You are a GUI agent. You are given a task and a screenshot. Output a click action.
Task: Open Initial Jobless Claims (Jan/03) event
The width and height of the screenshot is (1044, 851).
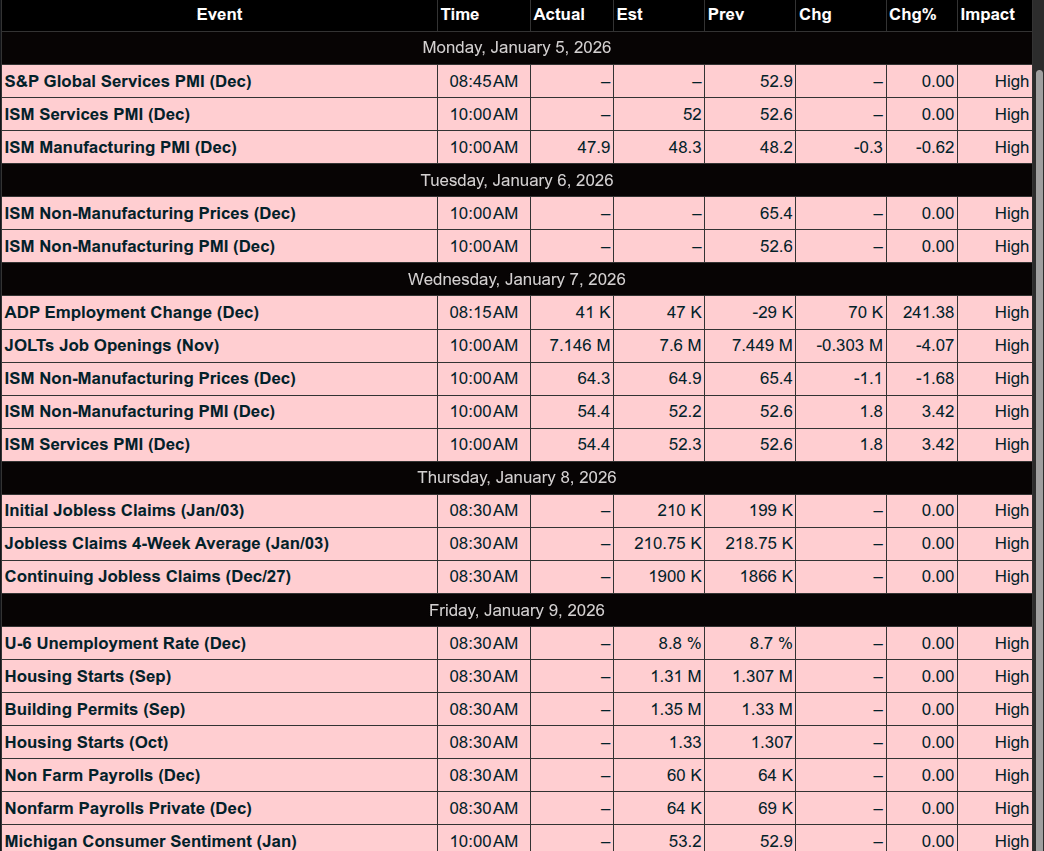[x=124, y=510]
